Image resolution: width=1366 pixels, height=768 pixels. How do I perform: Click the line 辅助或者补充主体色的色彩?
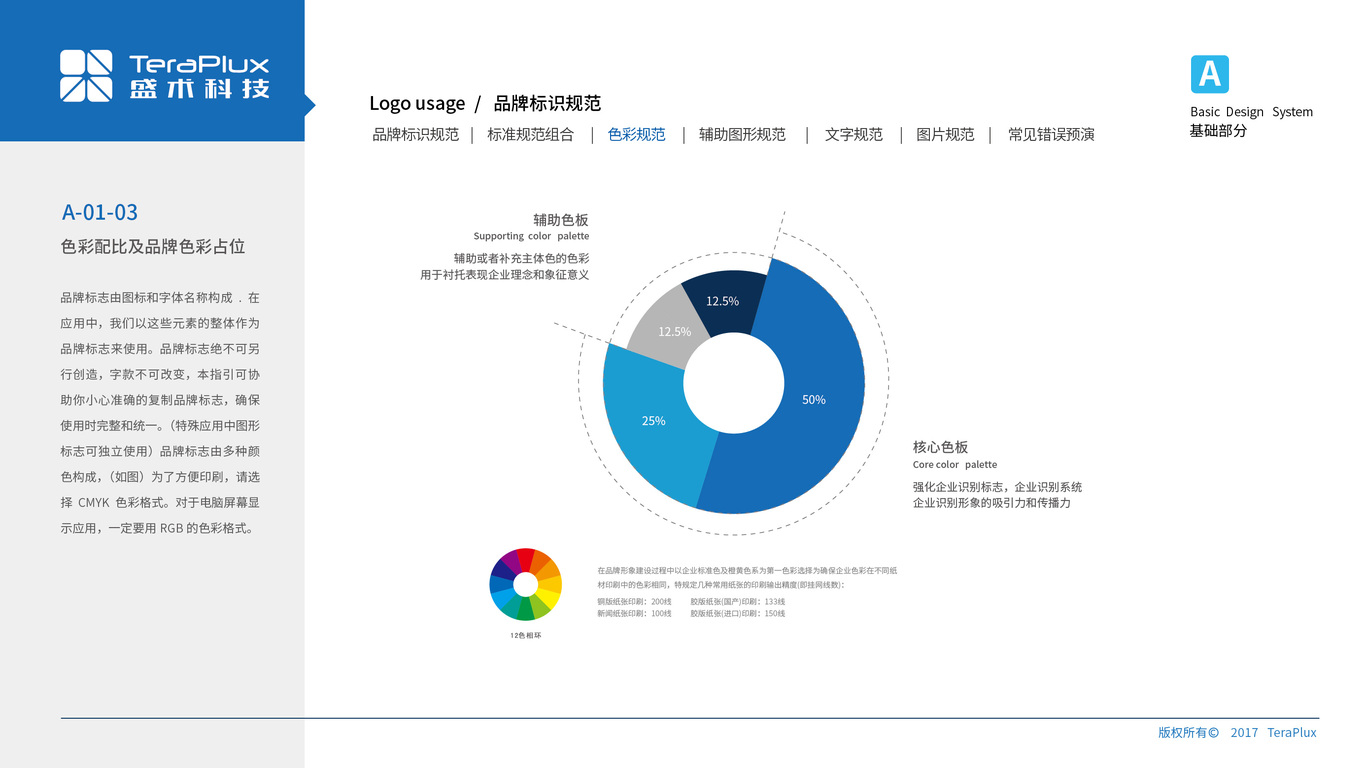[521, 258]
